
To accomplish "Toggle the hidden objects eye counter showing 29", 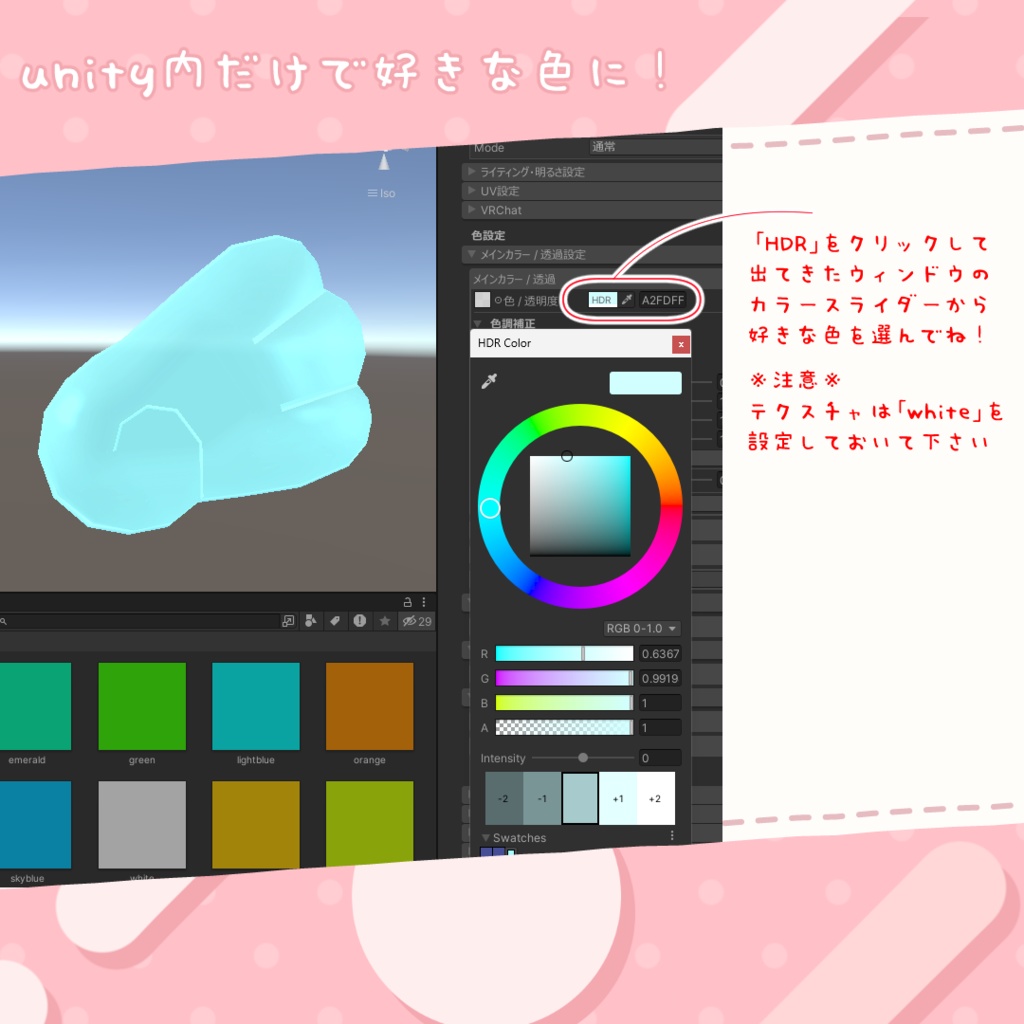I will tap(413, 620).
